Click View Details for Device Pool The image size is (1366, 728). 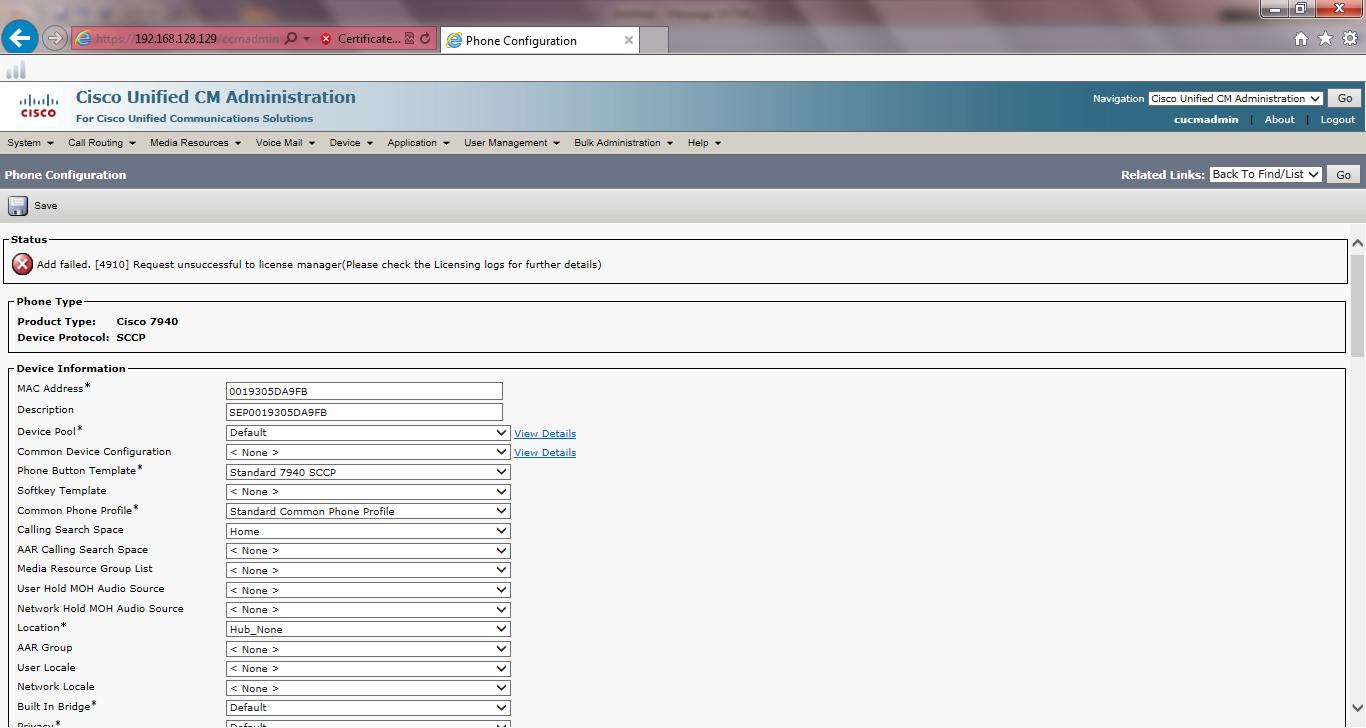pyautogui.click(x=545, y=433)
